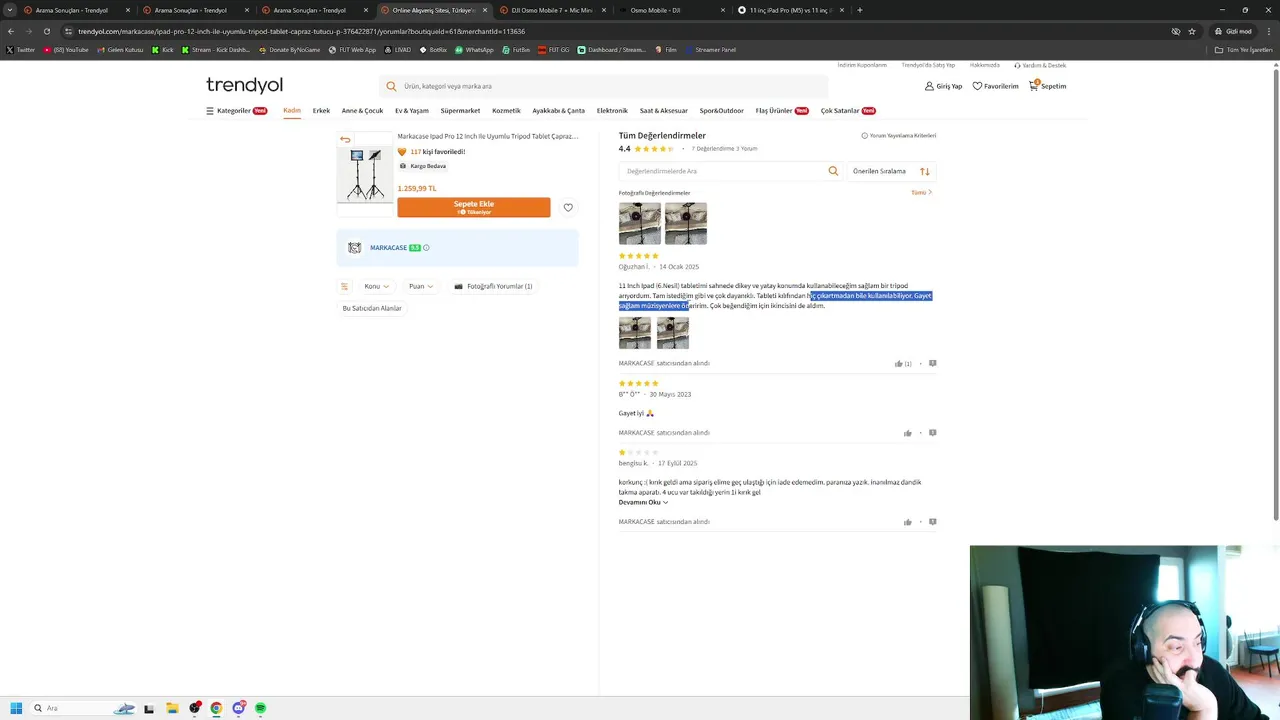Open Sepetim shopping cart
The image size is (1280, 720).
pyautogui.click(x=1047, y=86)
